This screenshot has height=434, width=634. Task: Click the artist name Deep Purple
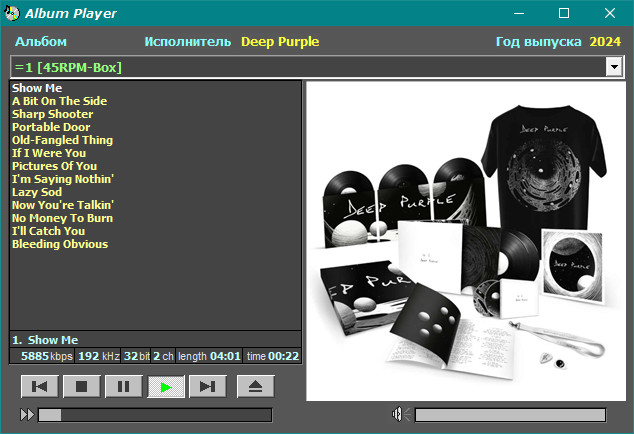point(280,41)
